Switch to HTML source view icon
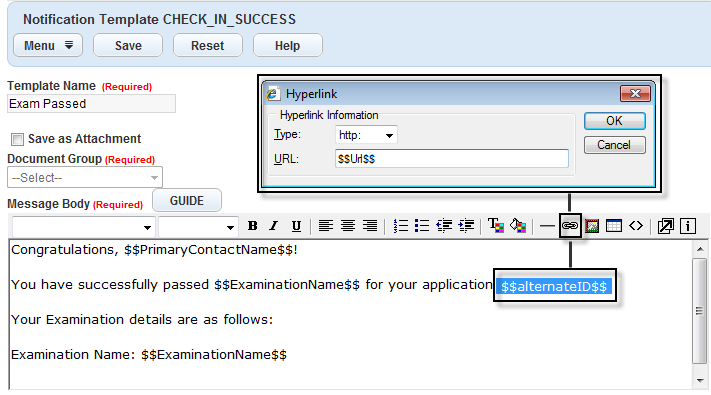Viewport: 711px width, 395px height. pos(636,225)
